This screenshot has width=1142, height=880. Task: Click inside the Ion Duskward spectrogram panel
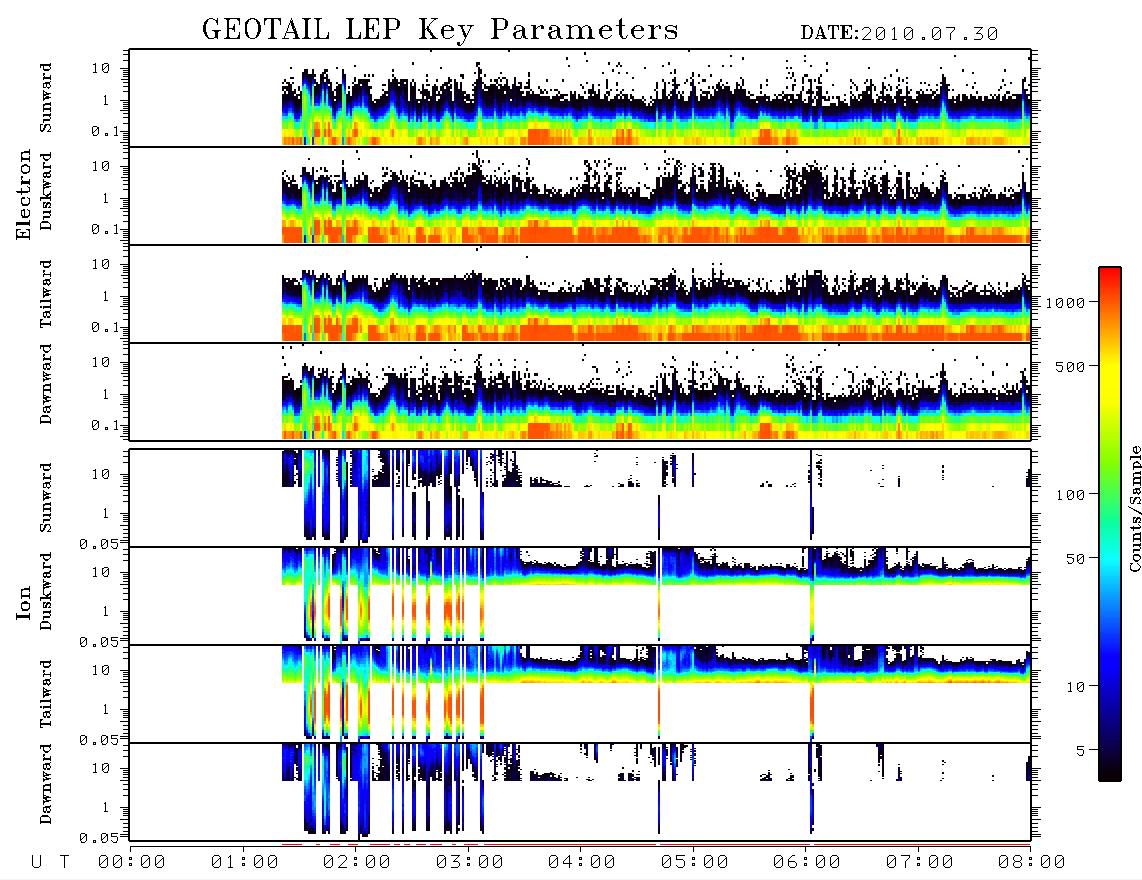tap(580, 596)
